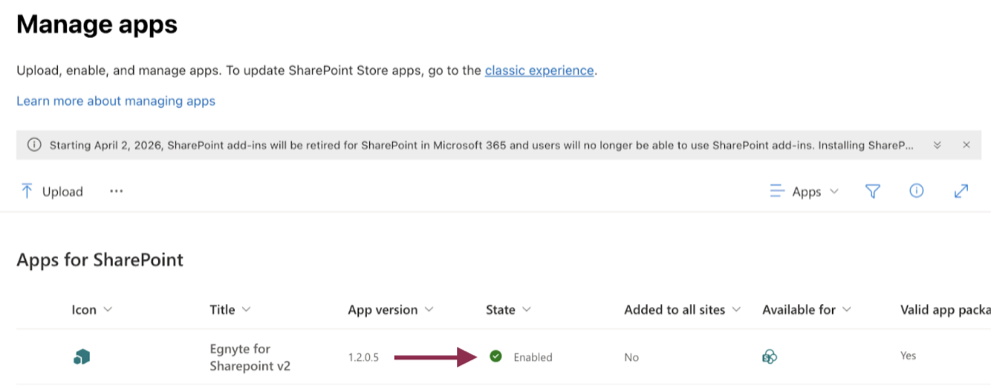Open the info details pane icon
This screenshot has width=999, height=389.
[x=917, y=191]
